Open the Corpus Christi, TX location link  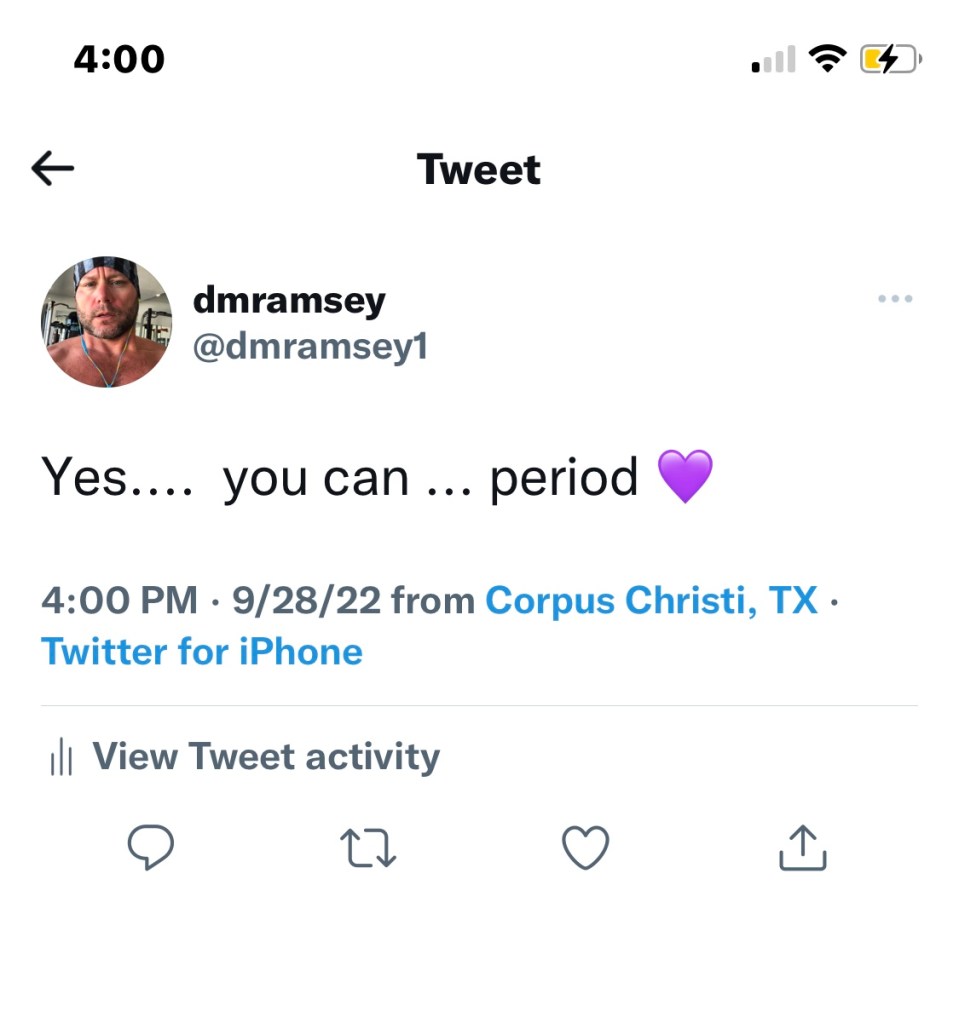coord(651,601)
